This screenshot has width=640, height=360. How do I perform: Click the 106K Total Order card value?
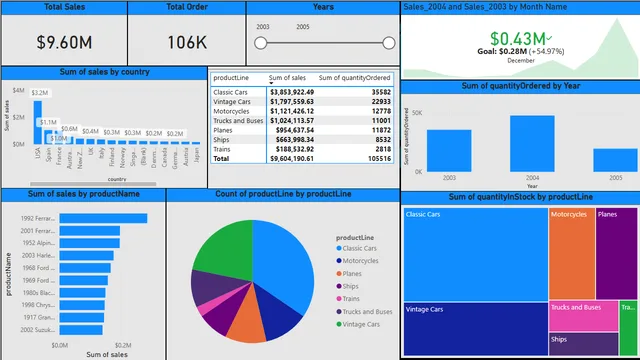coord(187,42)
